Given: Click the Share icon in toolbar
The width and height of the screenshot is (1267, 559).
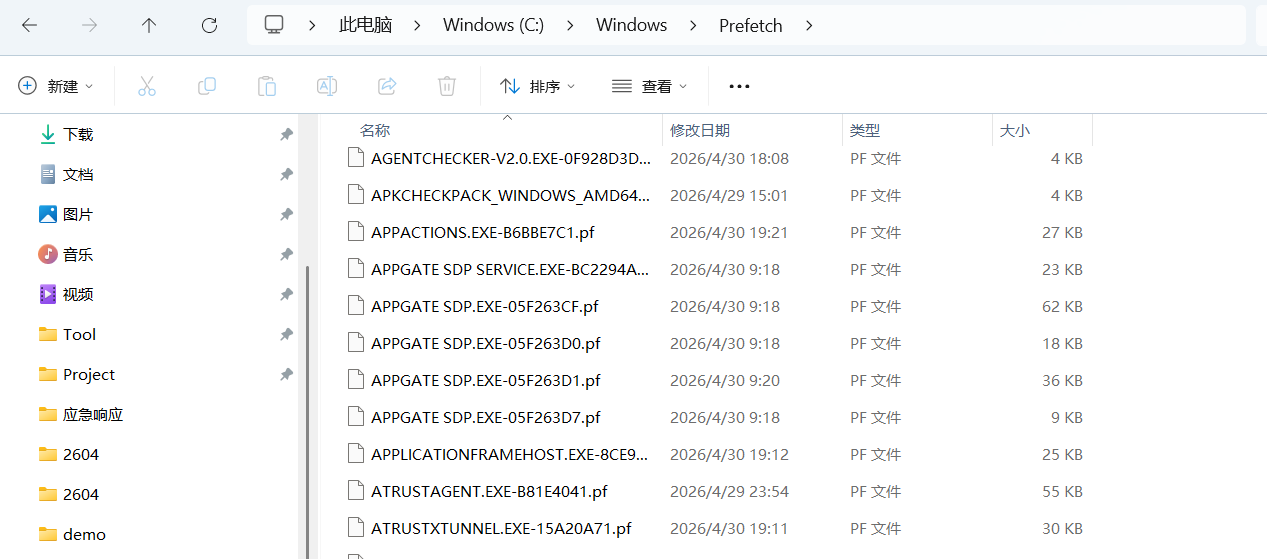Looking at the screenshot, I should (x=387, y=86).
